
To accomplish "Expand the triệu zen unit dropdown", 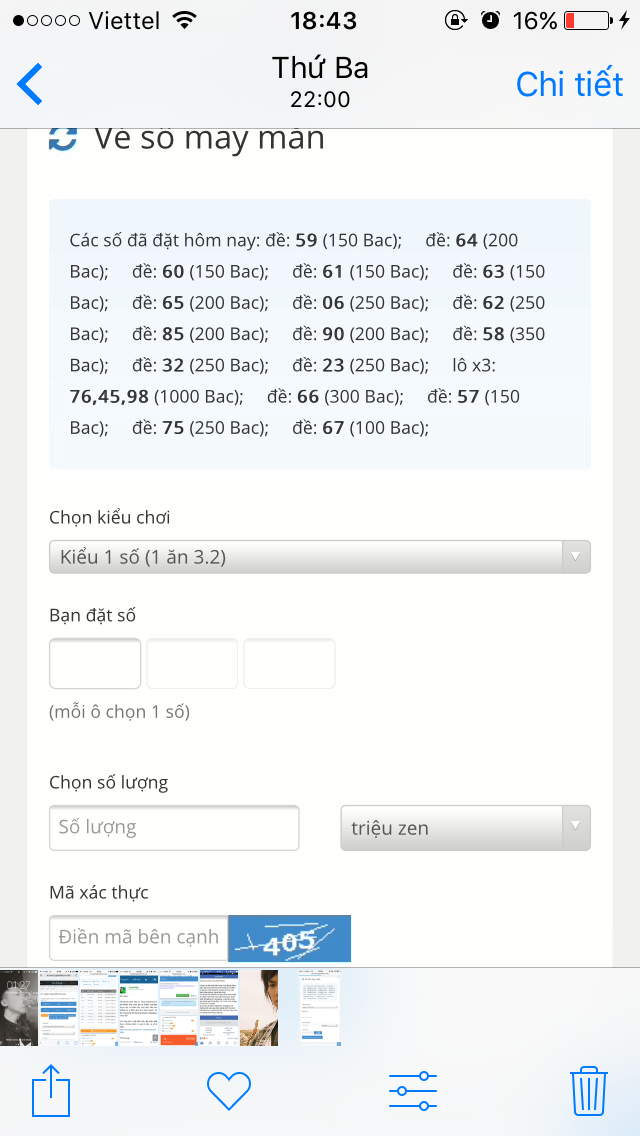I will [465, 827].
